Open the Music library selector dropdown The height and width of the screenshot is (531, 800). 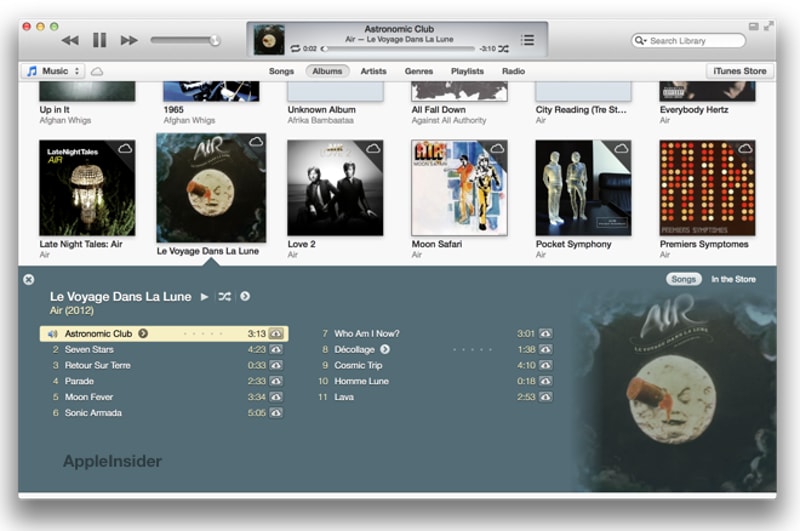[53, 71]
